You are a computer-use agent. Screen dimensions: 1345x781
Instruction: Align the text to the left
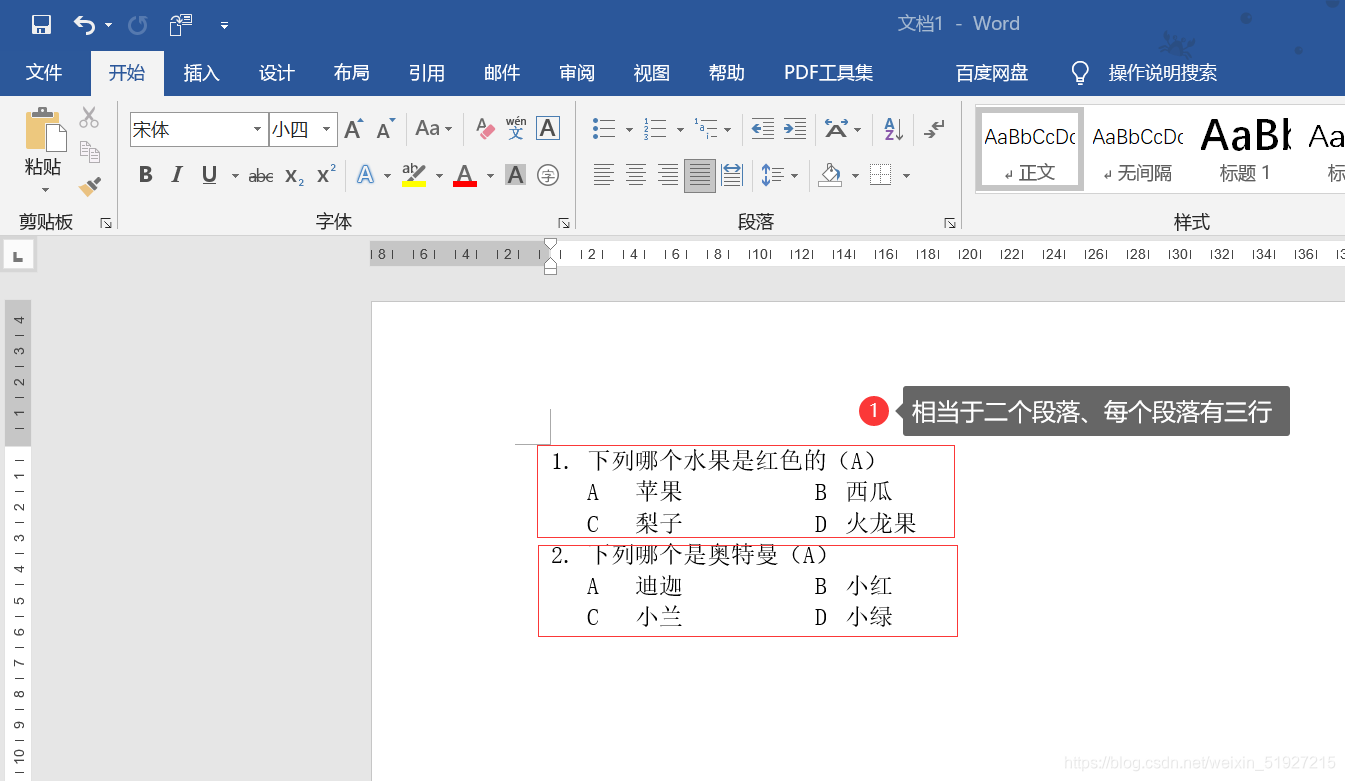click(x=604, y=175)
